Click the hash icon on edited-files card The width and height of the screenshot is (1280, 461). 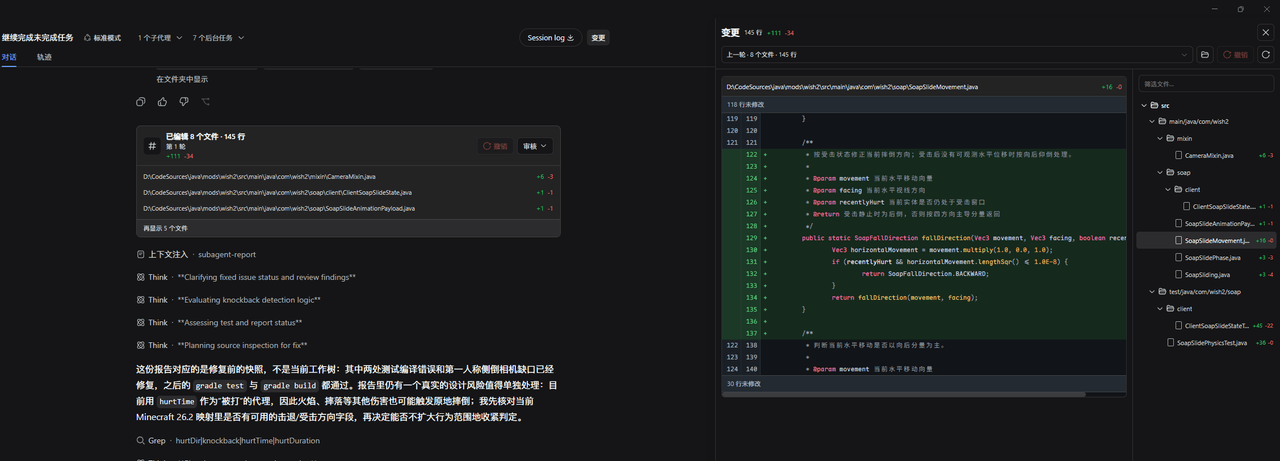152,146
